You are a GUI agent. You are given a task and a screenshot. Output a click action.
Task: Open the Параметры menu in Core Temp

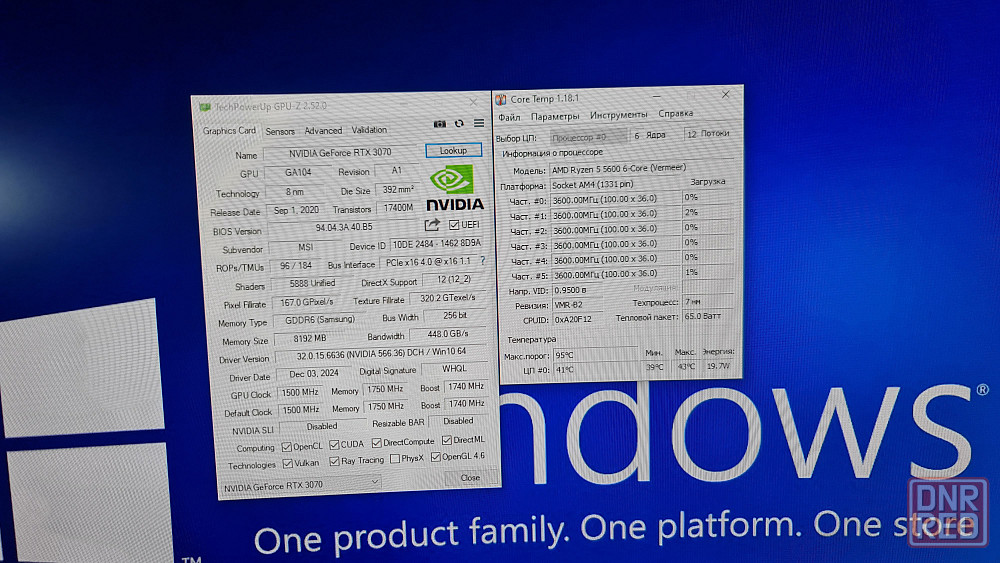pos(555,116)
